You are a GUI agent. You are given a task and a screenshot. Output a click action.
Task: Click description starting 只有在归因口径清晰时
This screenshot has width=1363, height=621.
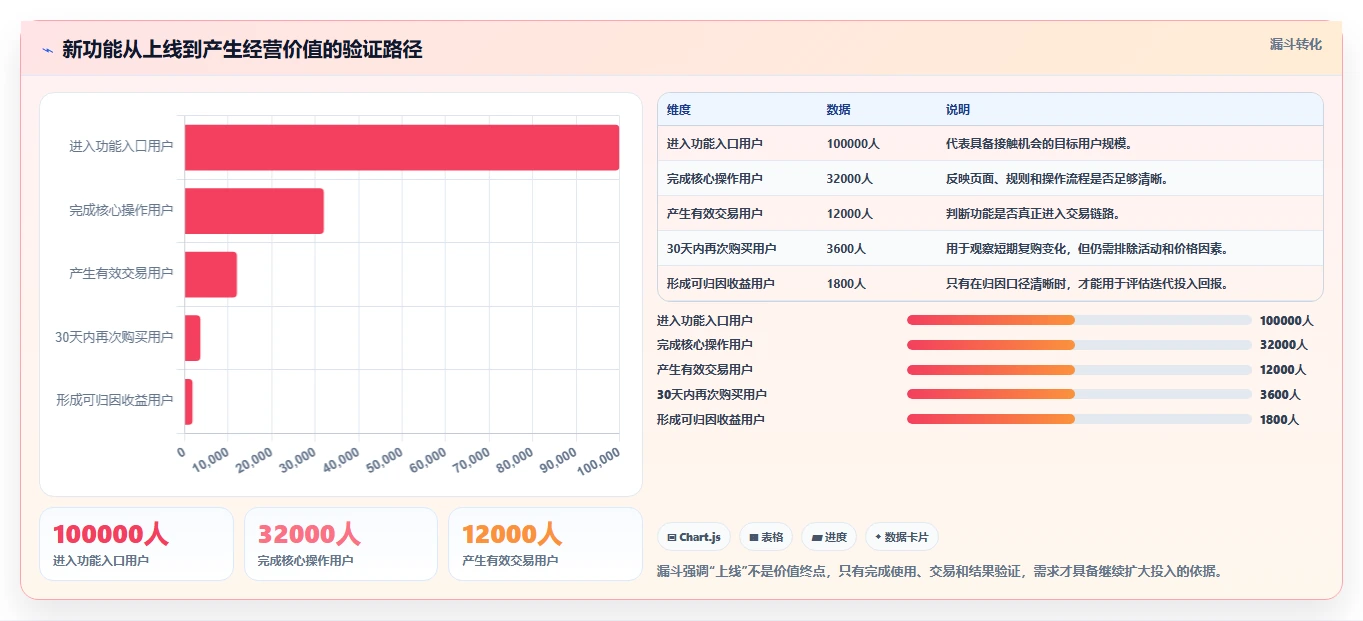tap(1087, 284)
